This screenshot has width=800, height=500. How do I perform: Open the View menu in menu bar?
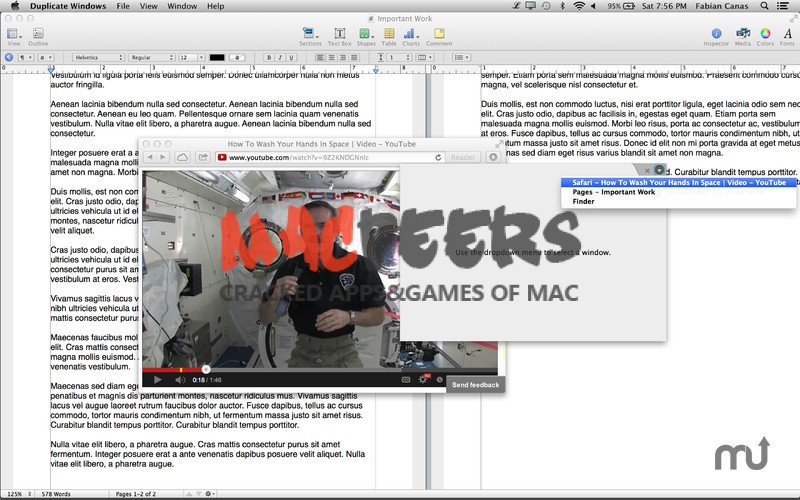(x=148, y=6)
